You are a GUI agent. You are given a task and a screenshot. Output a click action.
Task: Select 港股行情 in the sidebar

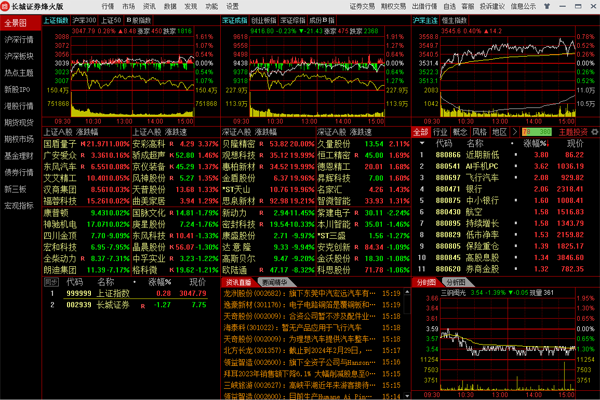[21, 106]
